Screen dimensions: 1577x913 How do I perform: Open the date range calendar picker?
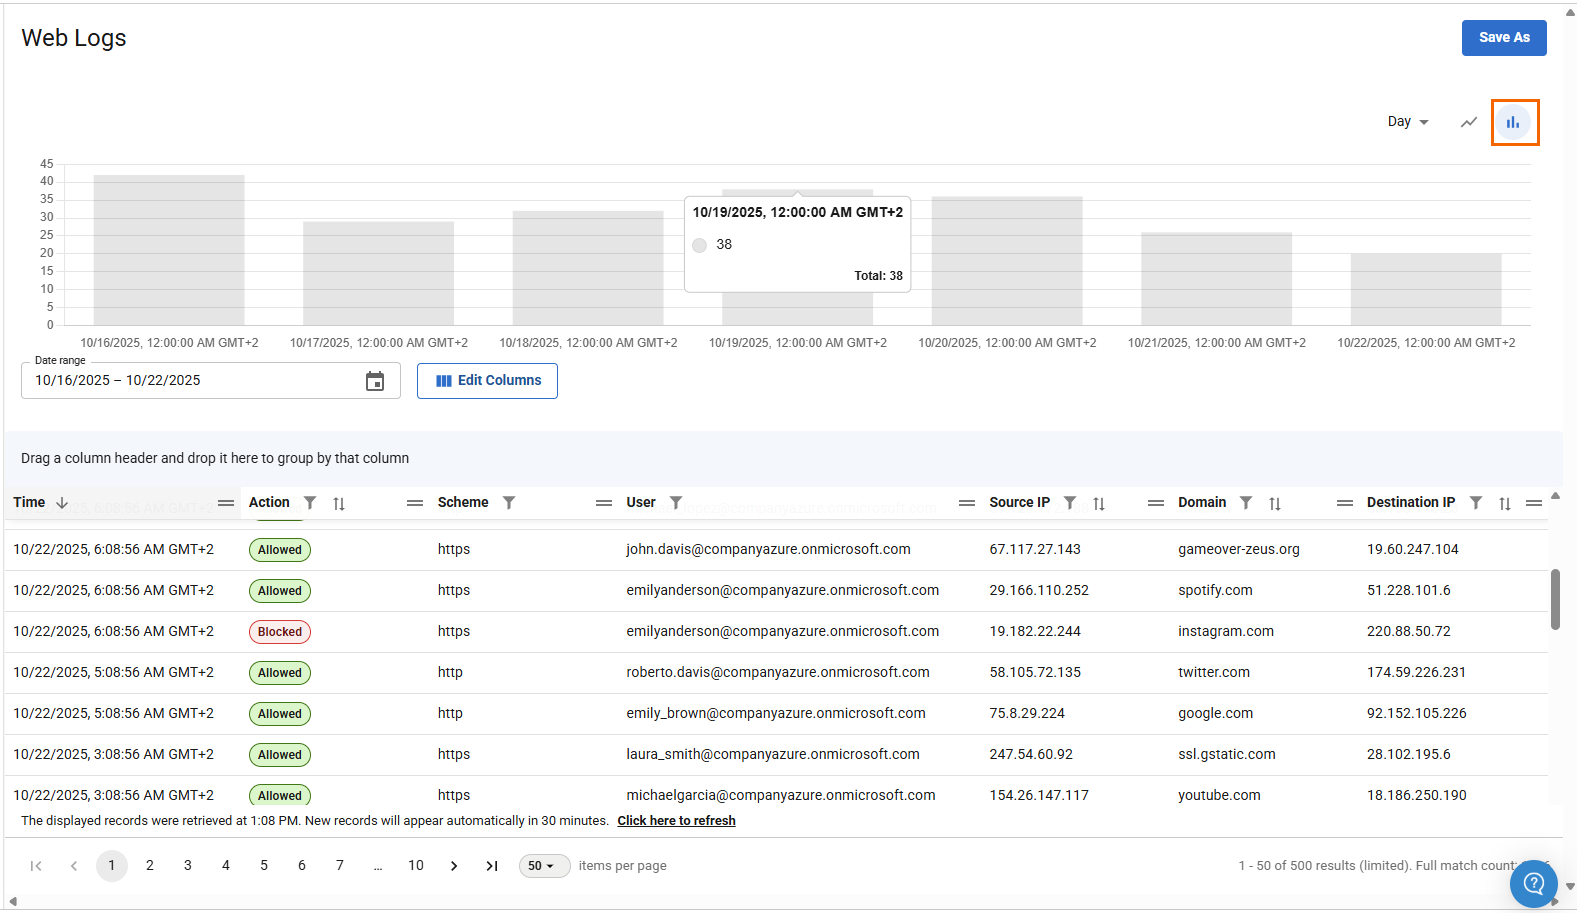coord(375,381)
